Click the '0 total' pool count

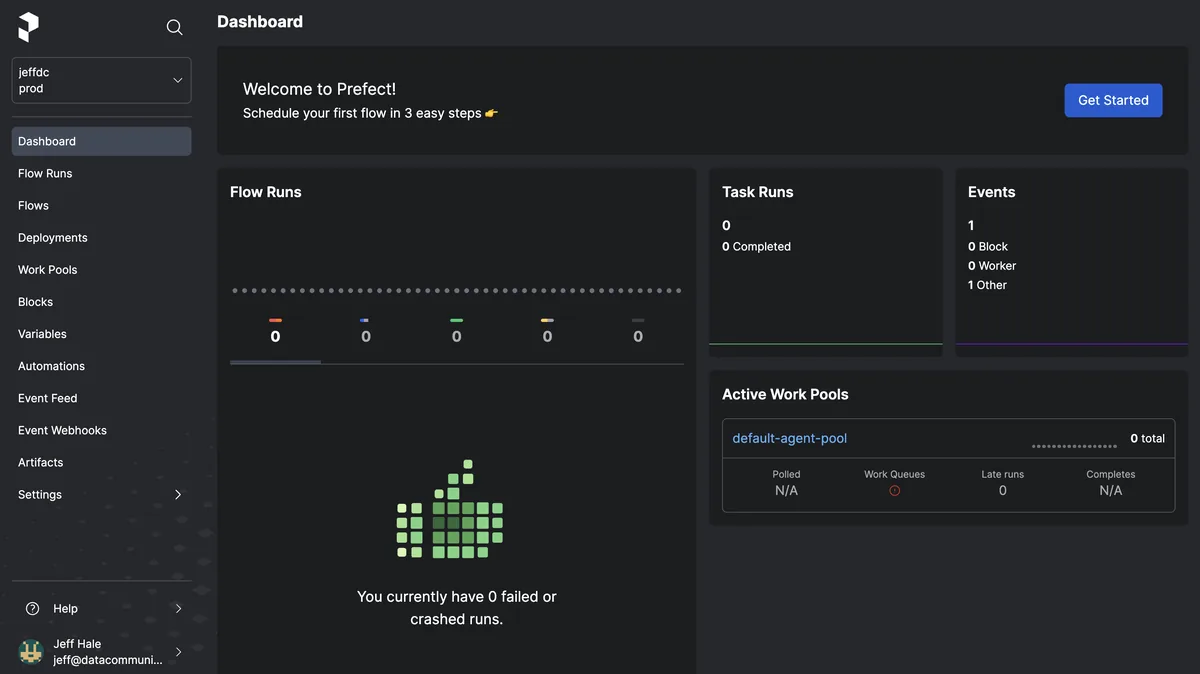point(1148,438)
